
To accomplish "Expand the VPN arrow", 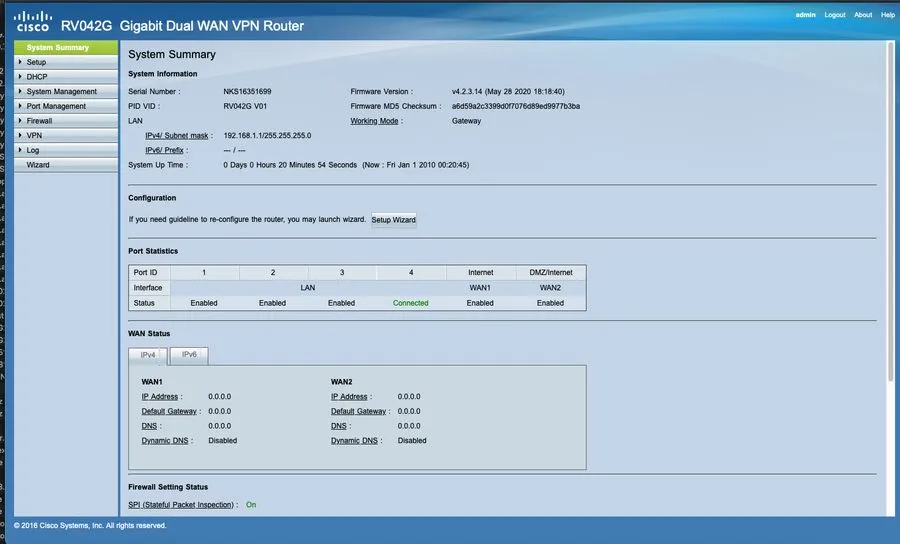I will pyautogui.click(x=20, y=135).
